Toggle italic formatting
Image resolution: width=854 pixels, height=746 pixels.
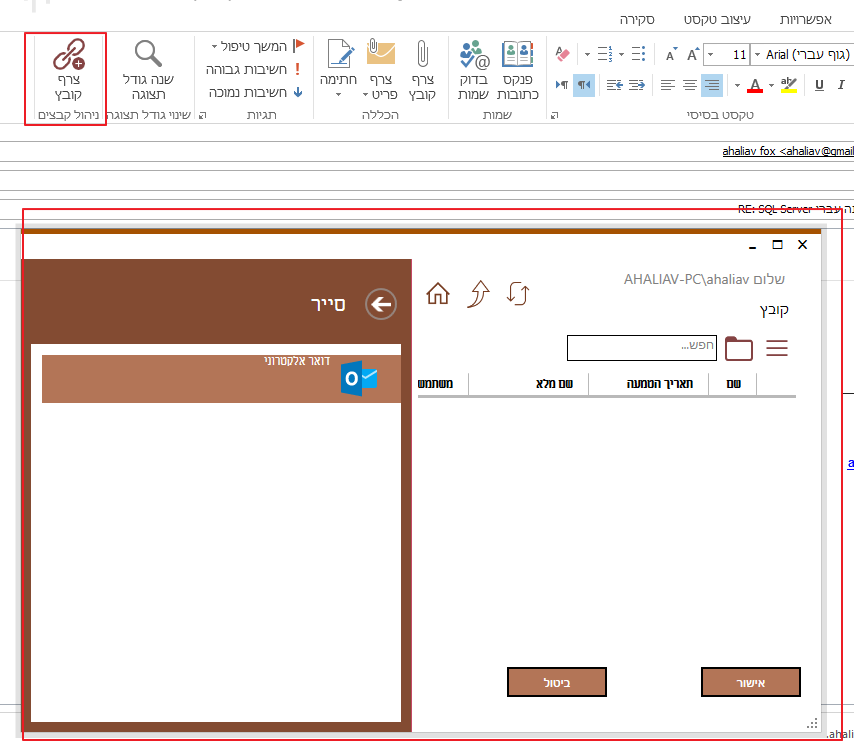(x=841, y=85)
